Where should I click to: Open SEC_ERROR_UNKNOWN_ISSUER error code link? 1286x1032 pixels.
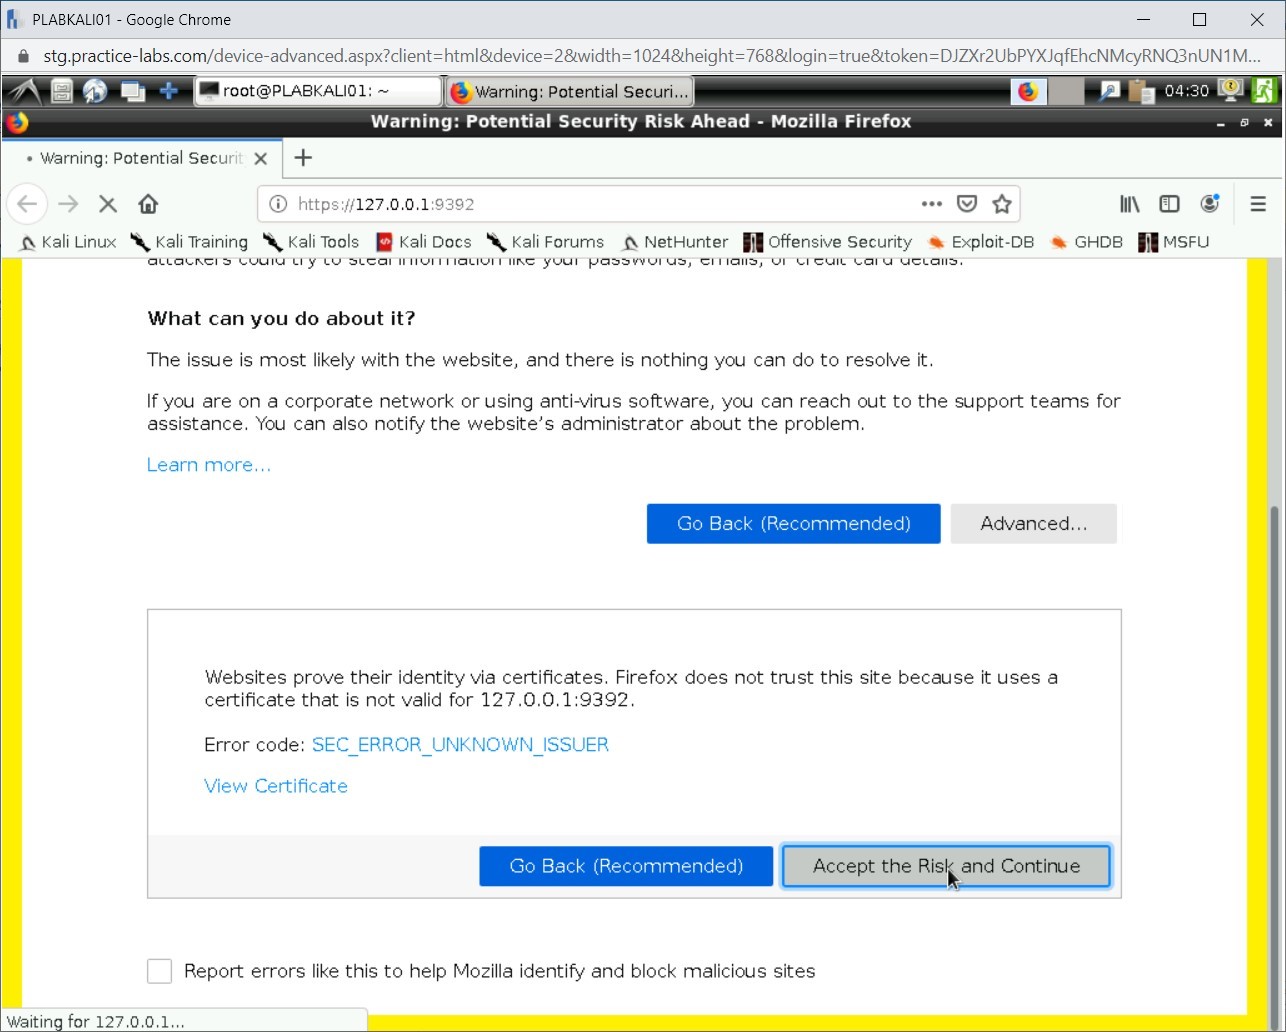(x=460, y=745)
